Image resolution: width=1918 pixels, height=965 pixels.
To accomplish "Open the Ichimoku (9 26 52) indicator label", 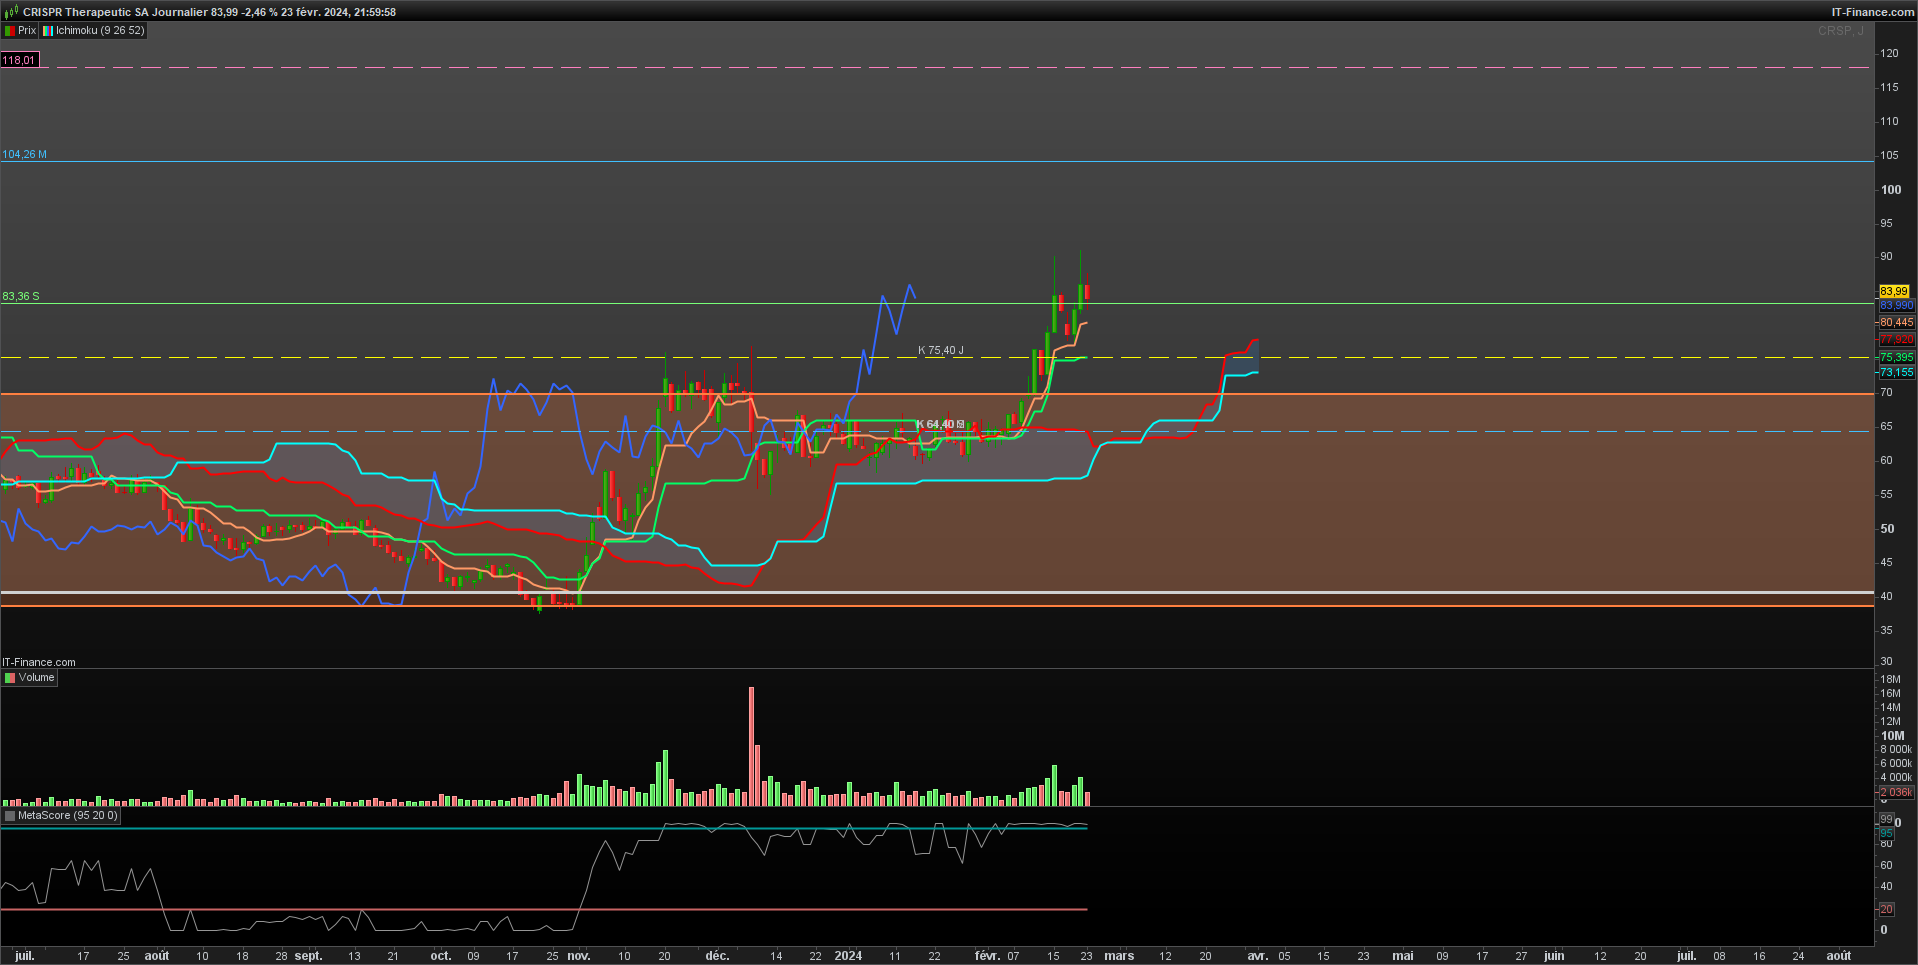I will [94, 31].
